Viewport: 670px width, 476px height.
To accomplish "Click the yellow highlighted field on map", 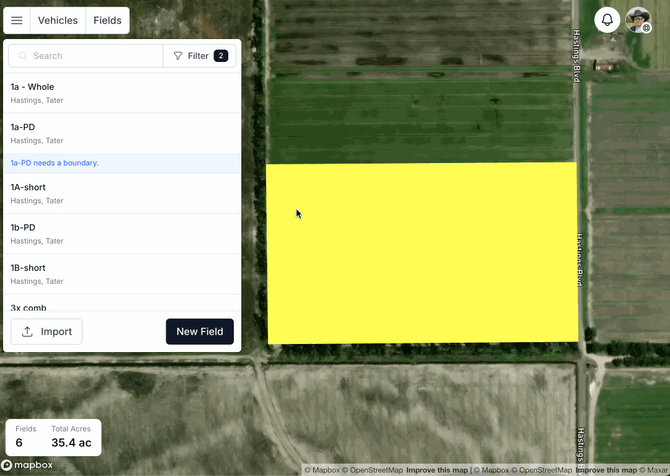I will coord(421,253).
